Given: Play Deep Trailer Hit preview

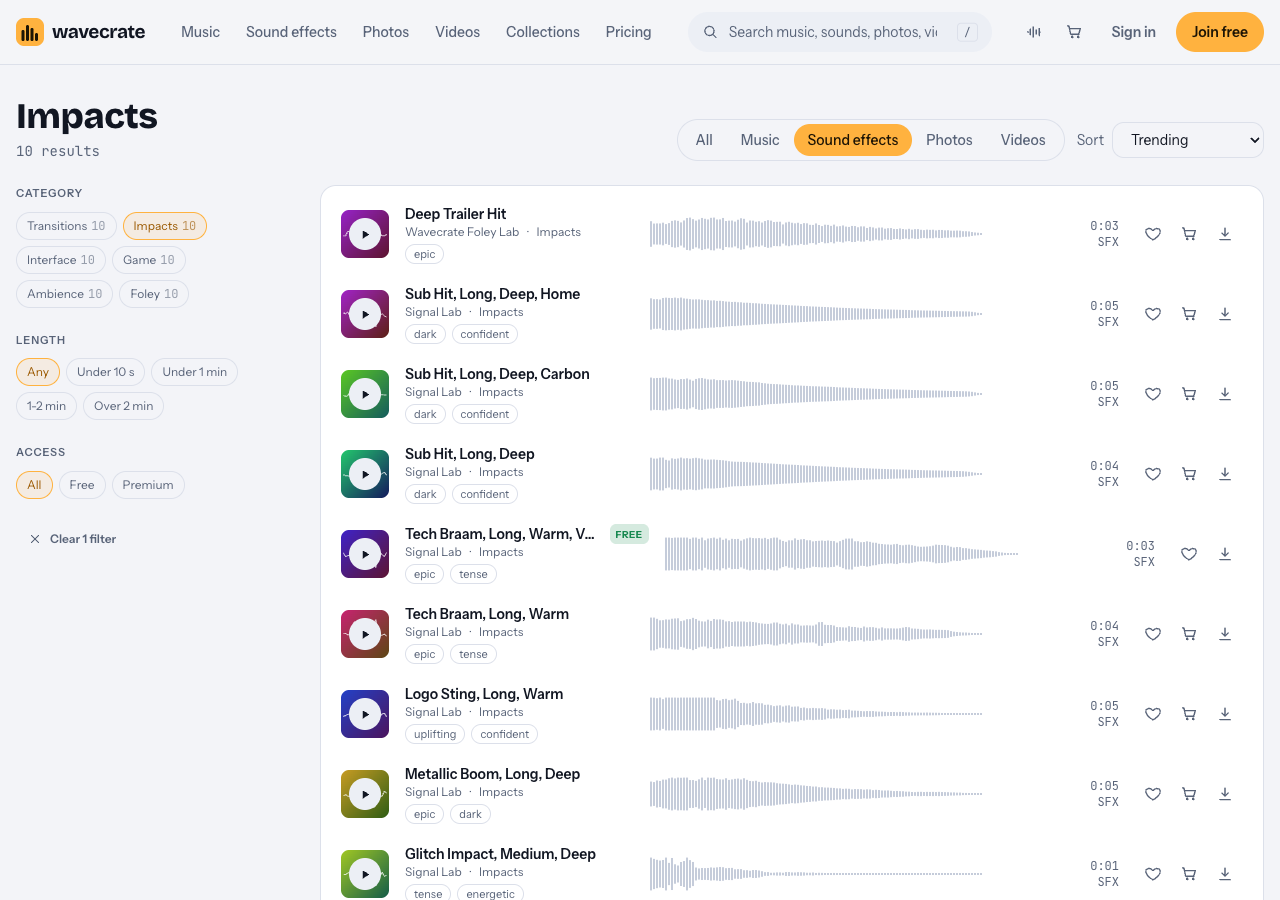Looking at the screenshot, I should [365, 234].
